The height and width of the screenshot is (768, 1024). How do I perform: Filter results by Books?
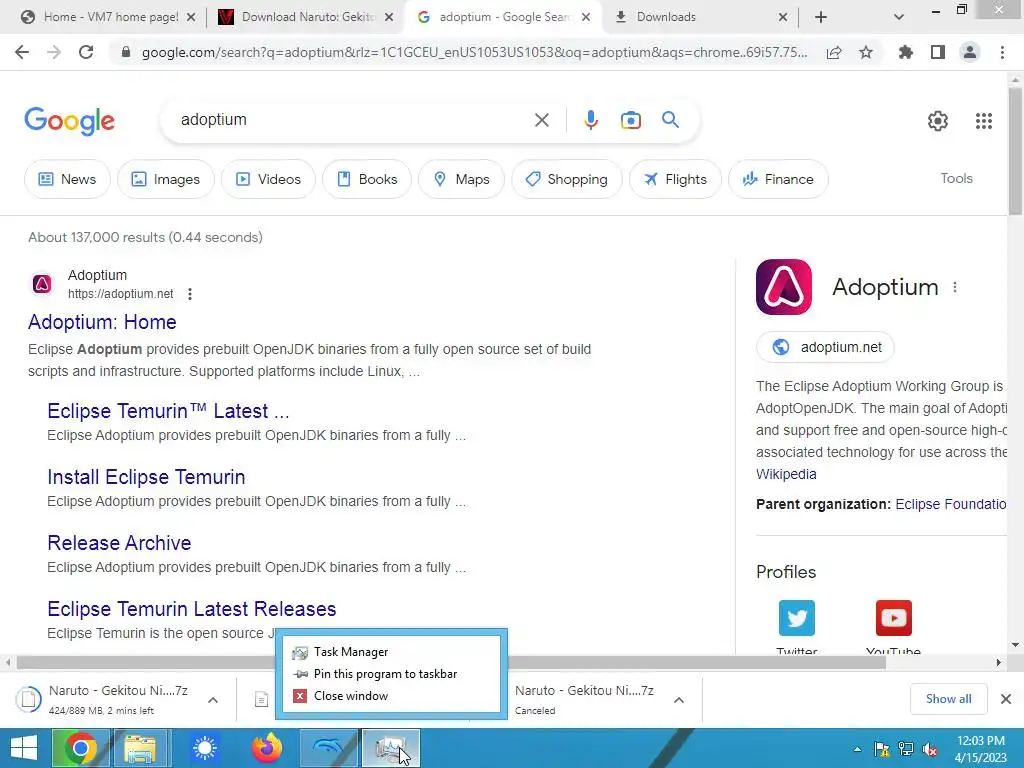pos(367,179)
